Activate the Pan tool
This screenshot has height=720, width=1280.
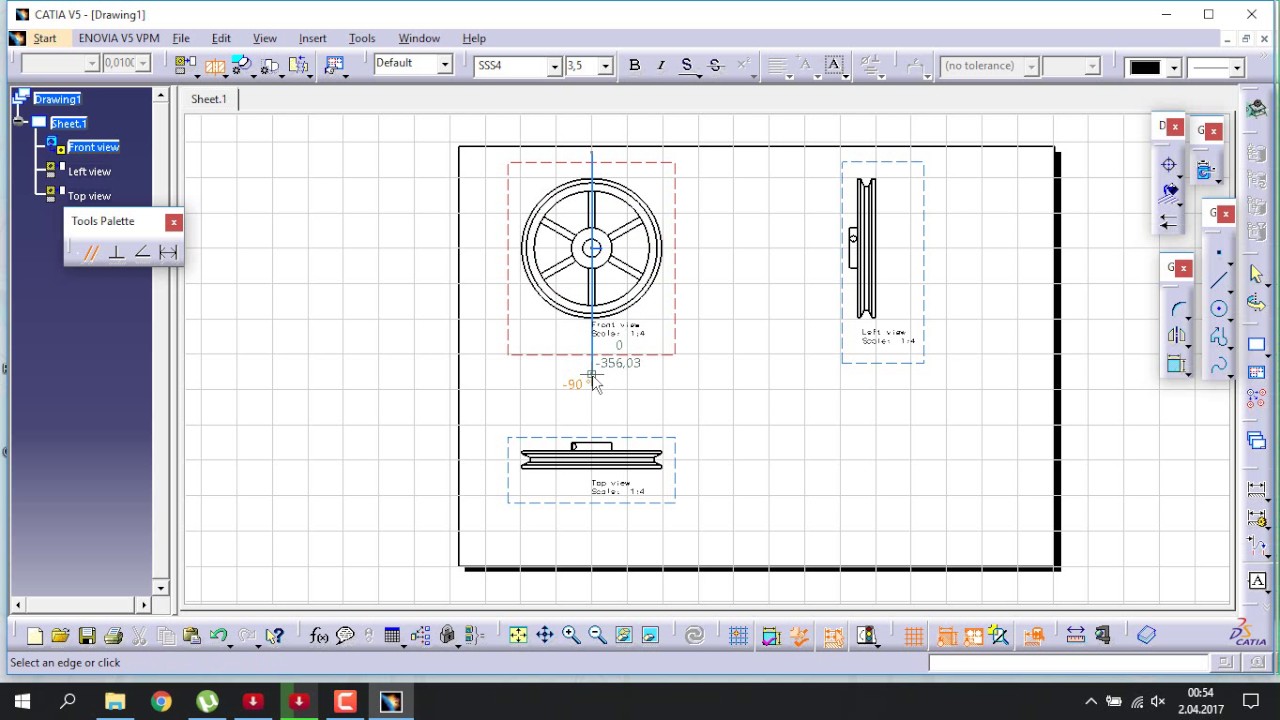(x=545, y=636)
